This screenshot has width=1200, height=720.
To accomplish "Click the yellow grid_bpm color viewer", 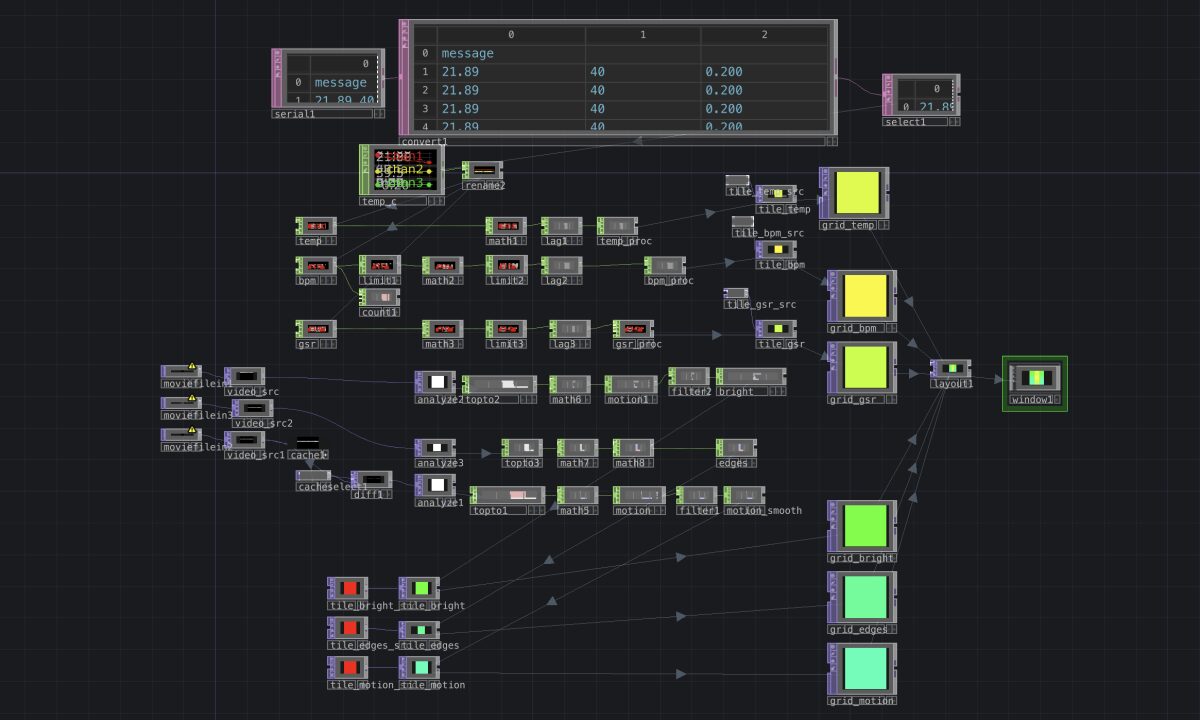I will coord(866,295).
